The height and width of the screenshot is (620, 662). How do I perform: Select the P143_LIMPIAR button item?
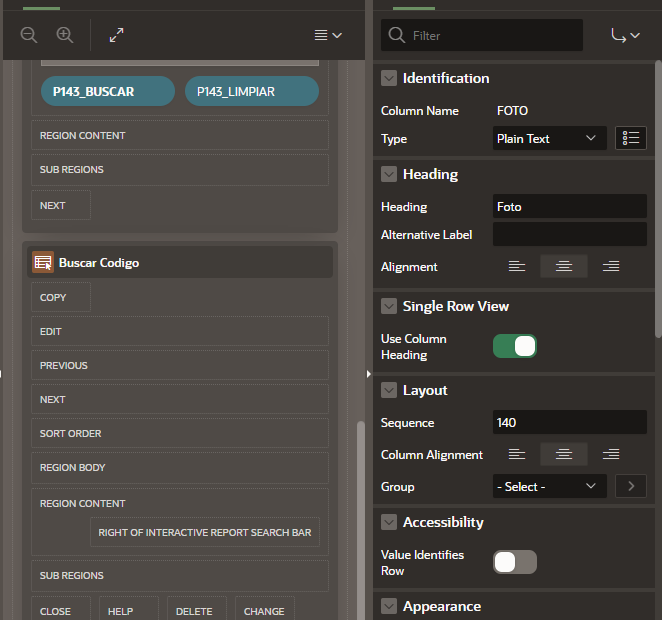point(252,91)
